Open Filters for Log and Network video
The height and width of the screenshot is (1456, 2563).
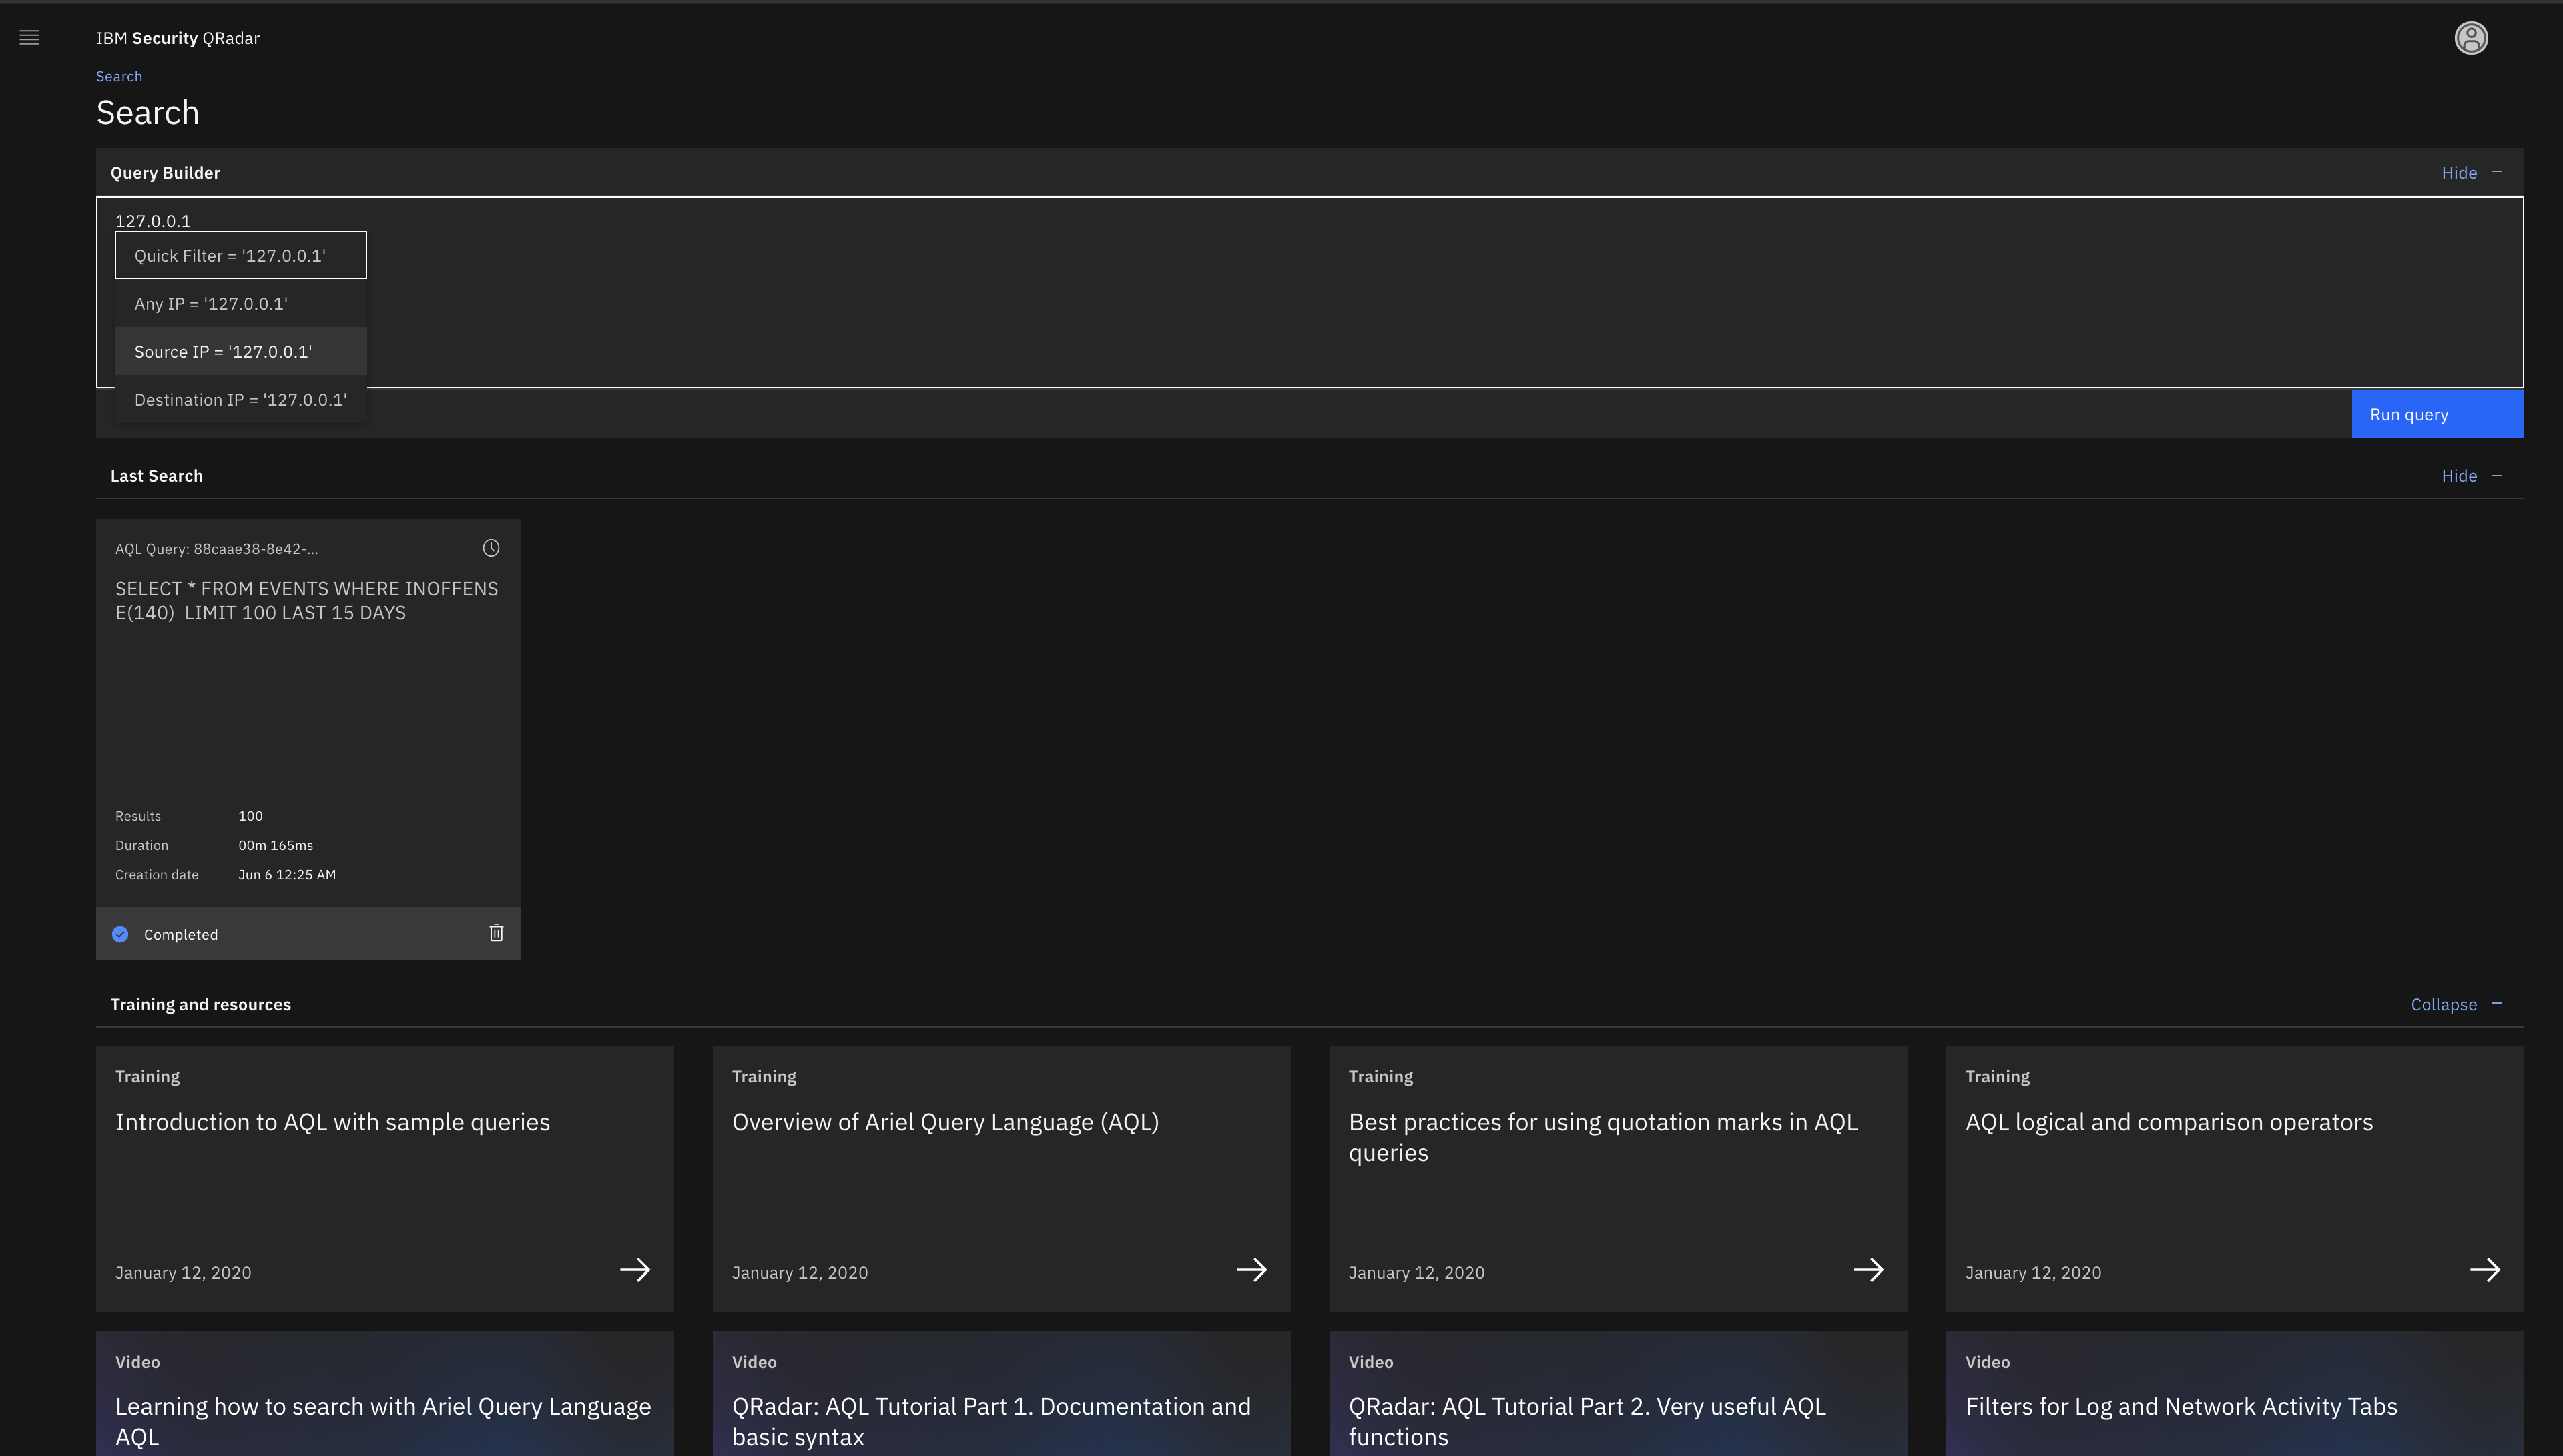click(x=2233, y=1400)
